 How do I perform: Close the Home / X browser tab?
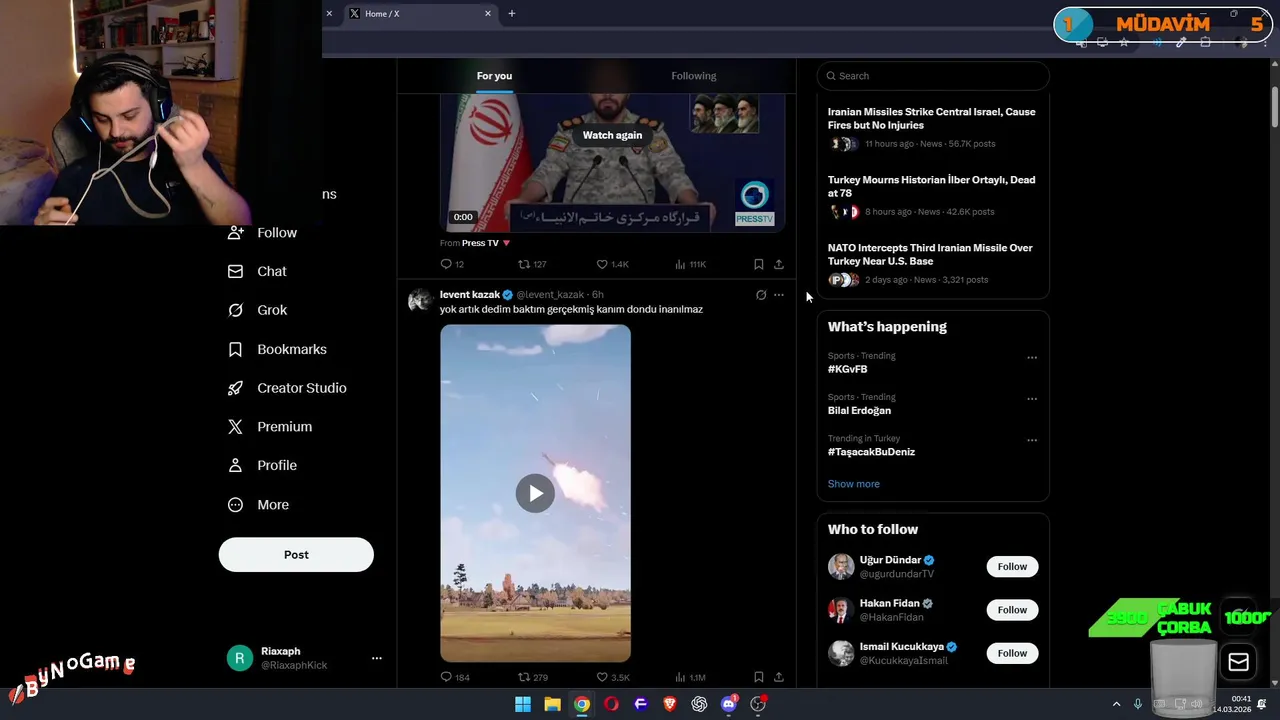[488, 14]
